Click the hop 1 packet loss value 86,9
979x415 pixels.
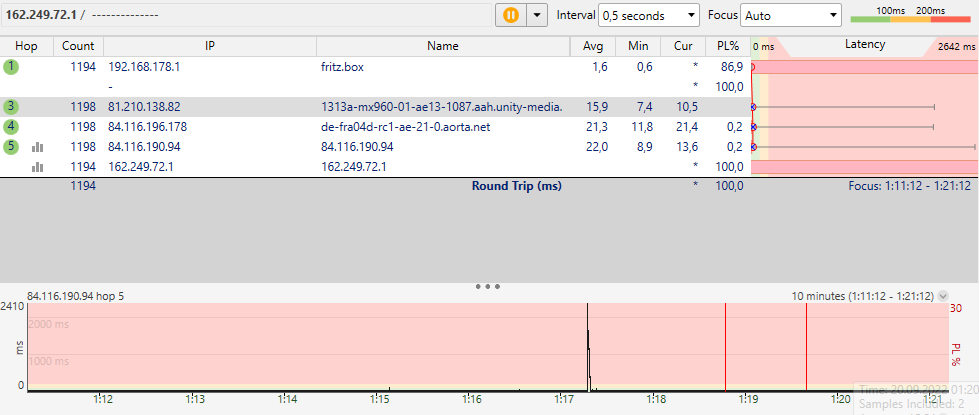pos(732,67)
